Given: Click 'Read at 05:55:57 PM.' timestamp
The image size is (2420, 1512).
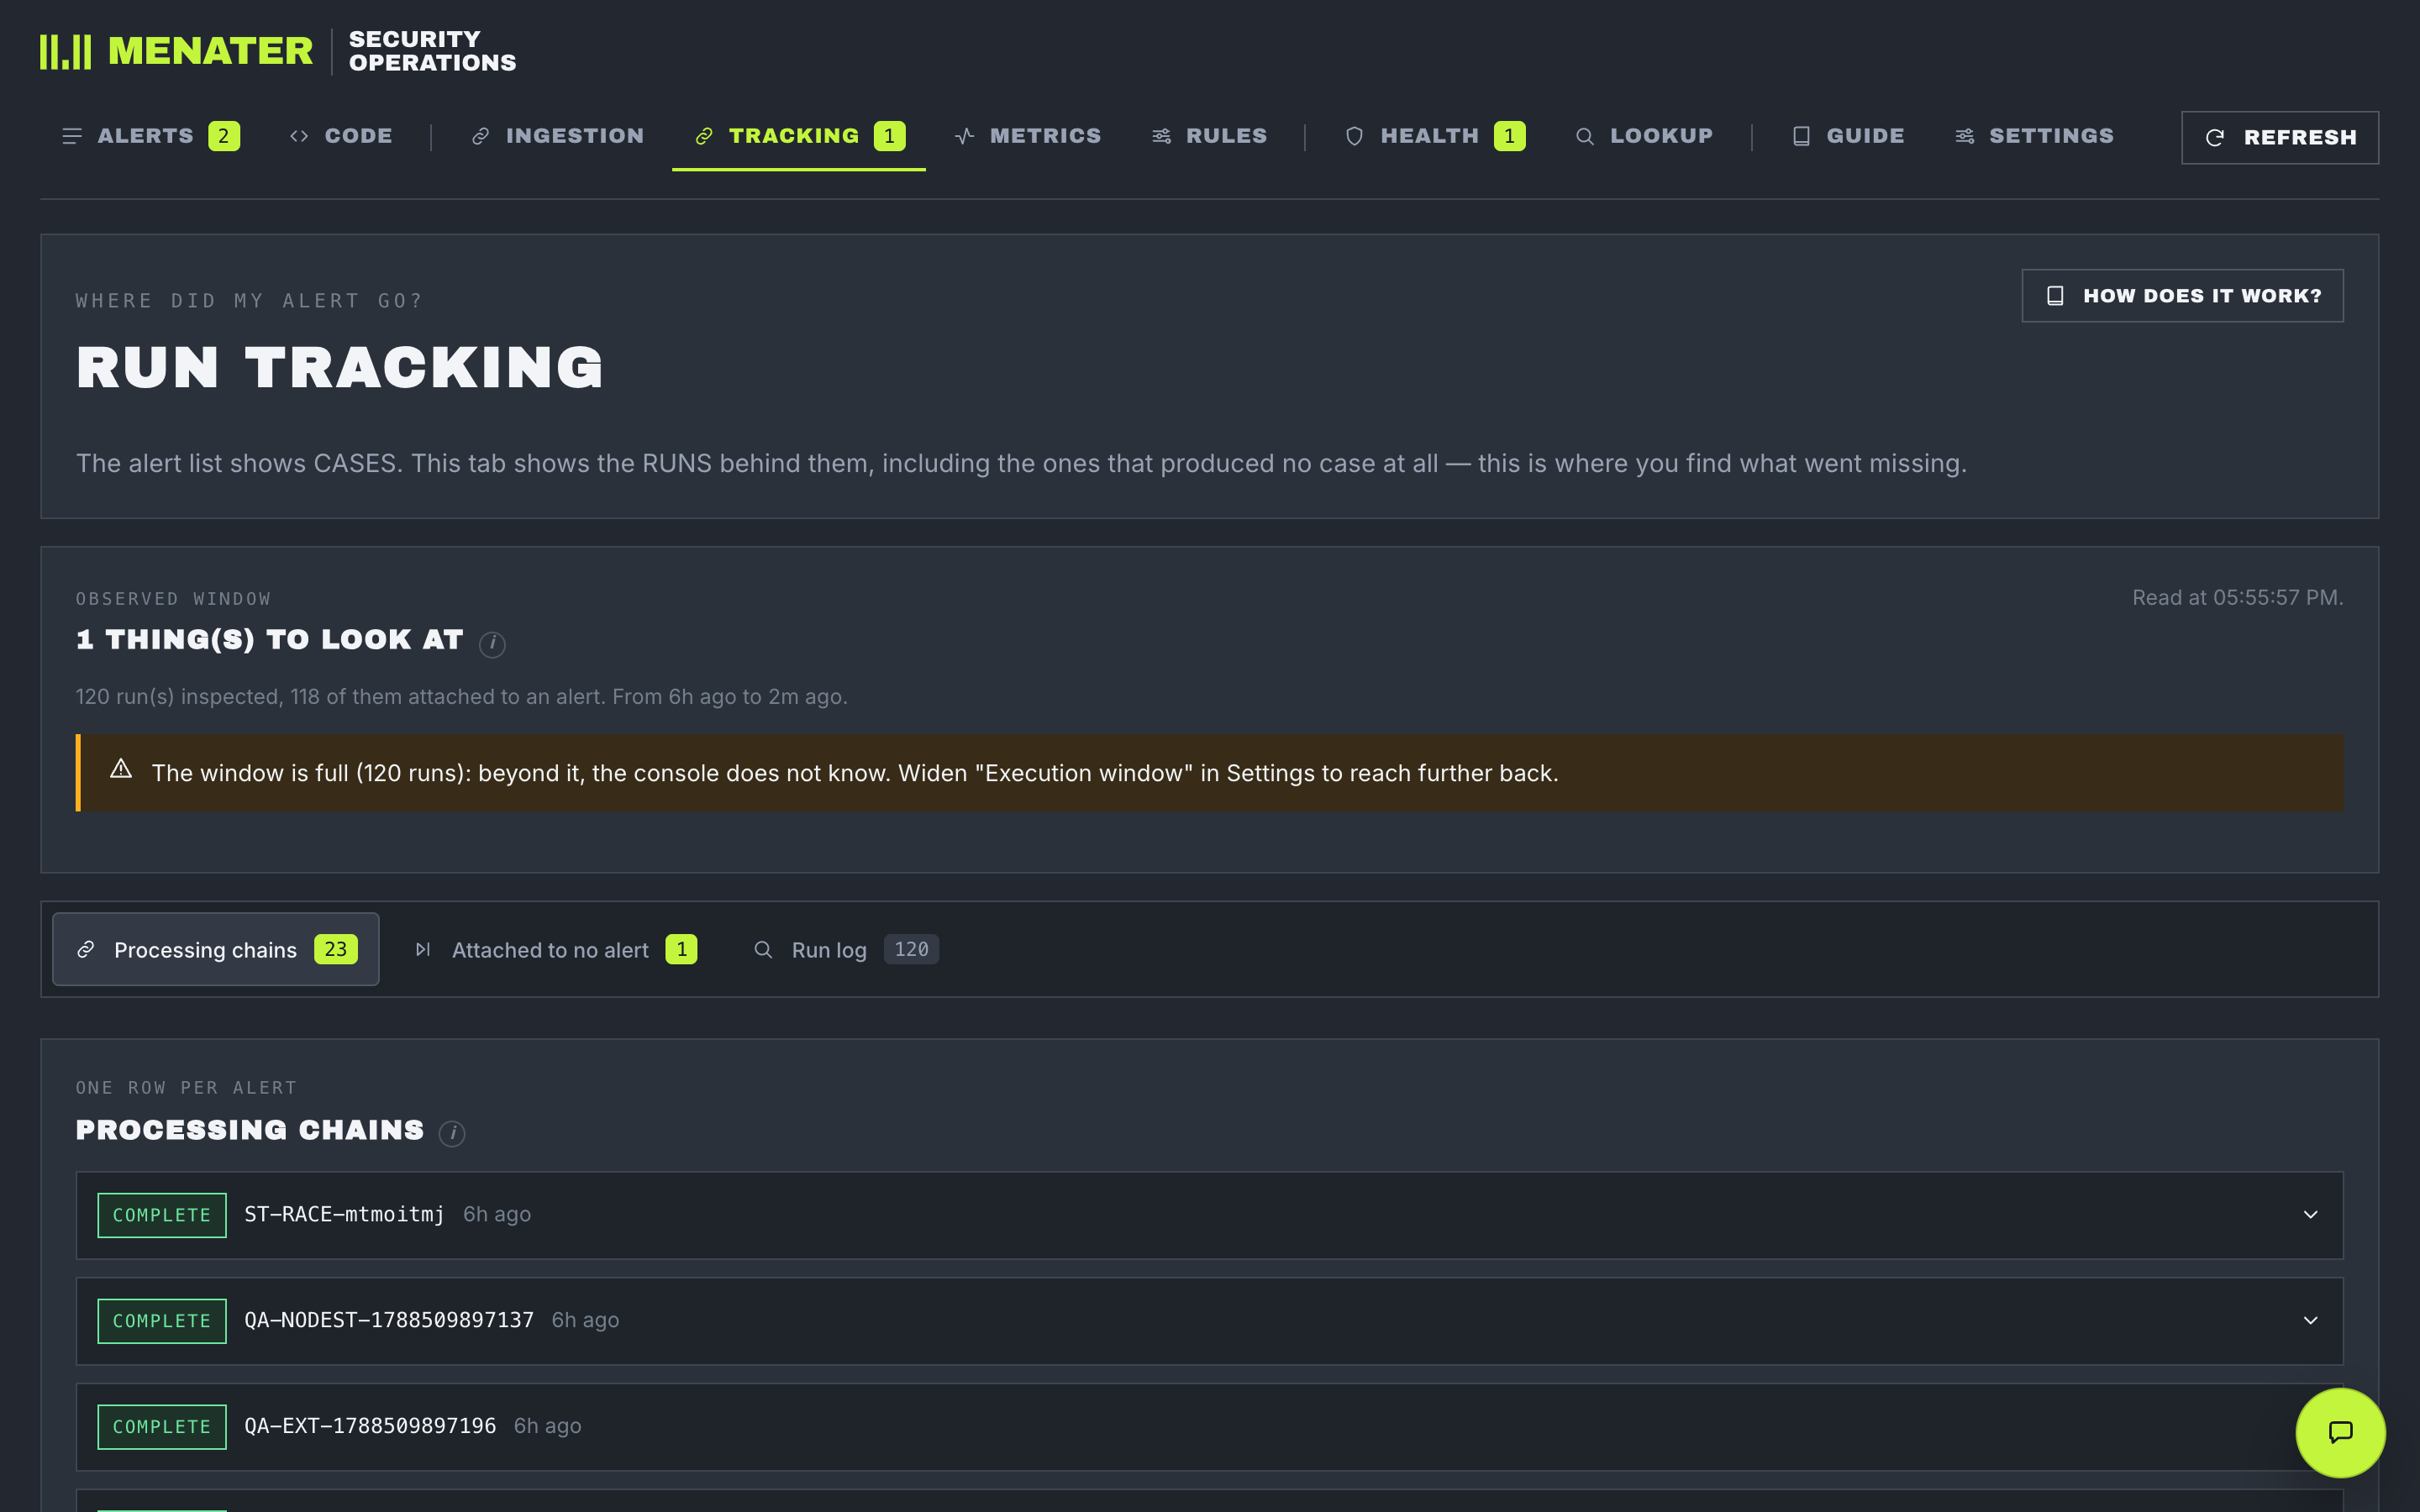Looking at the screenshot, I should pyautogui.click(x=2237, y=597).
